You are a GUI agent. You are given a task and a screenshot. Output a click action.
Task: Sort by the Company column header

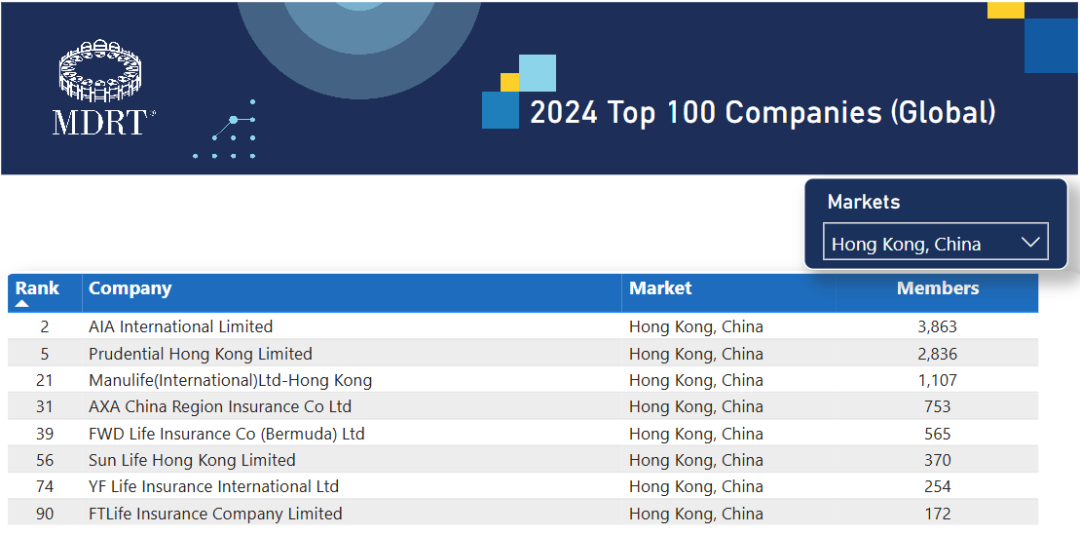click(x=130, y=288)
